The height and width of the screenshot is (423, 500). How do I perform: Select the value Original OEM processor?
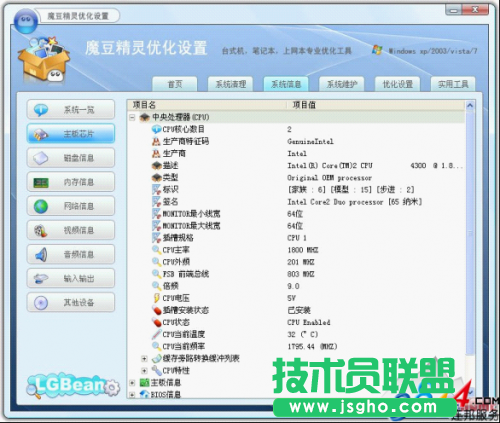[x=329, y=178]
